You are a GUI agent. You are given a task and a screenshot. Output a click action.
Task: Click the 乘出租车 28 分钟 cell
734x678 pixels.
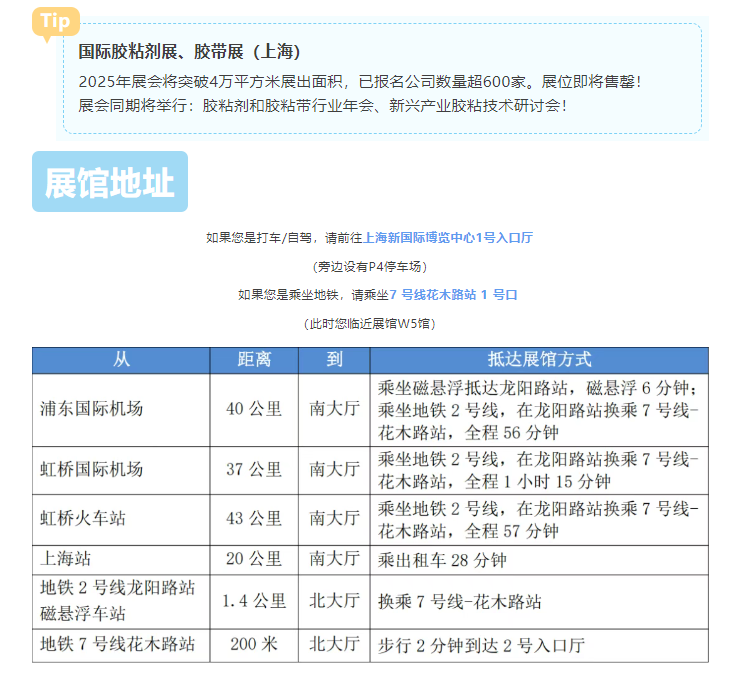click(x=539, y=560)
